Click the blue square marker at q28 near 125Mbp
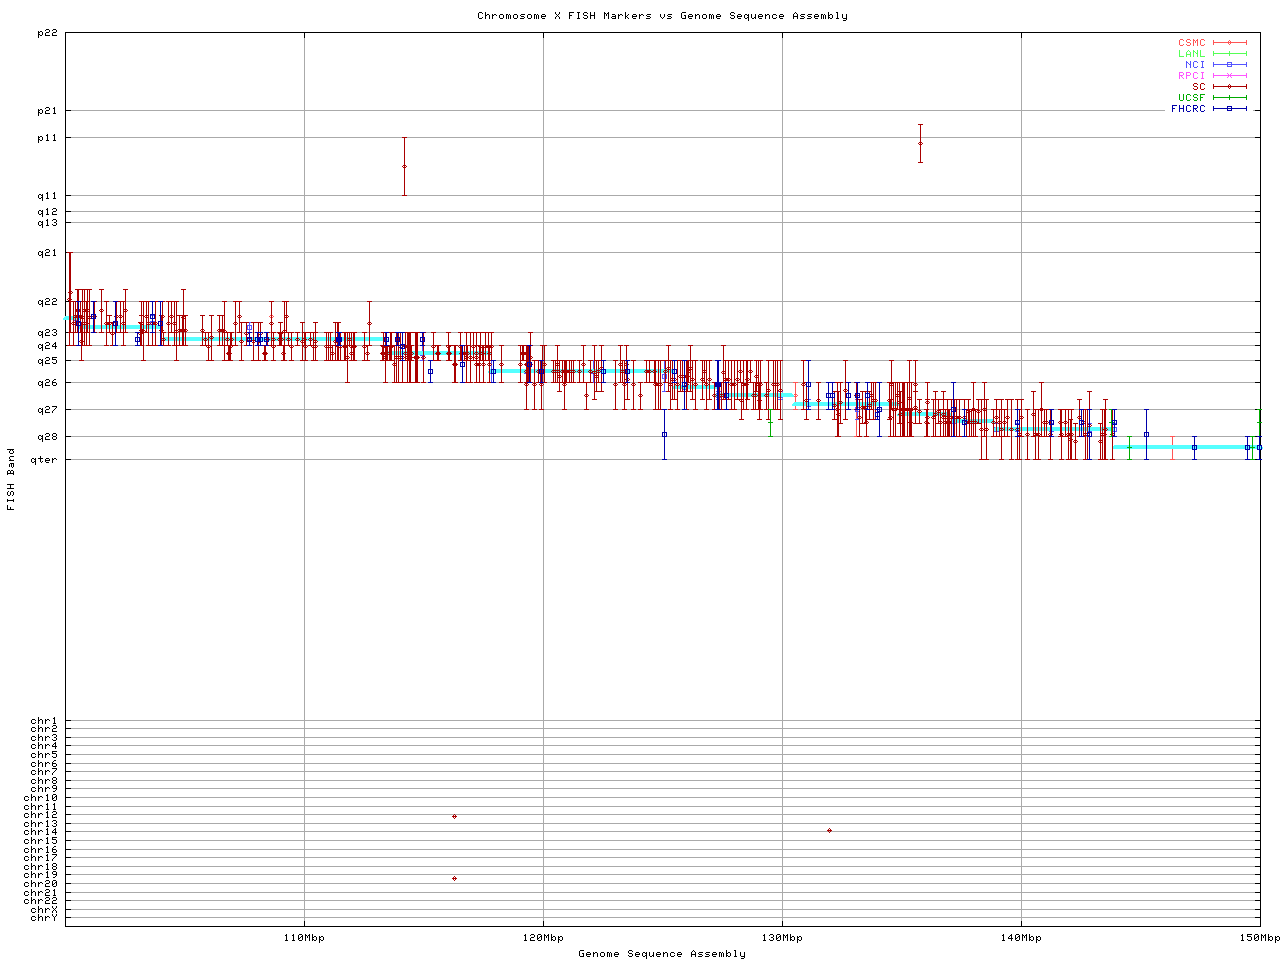The width and height of the screenshot is (1280, 960). click(x=664, y=434)
